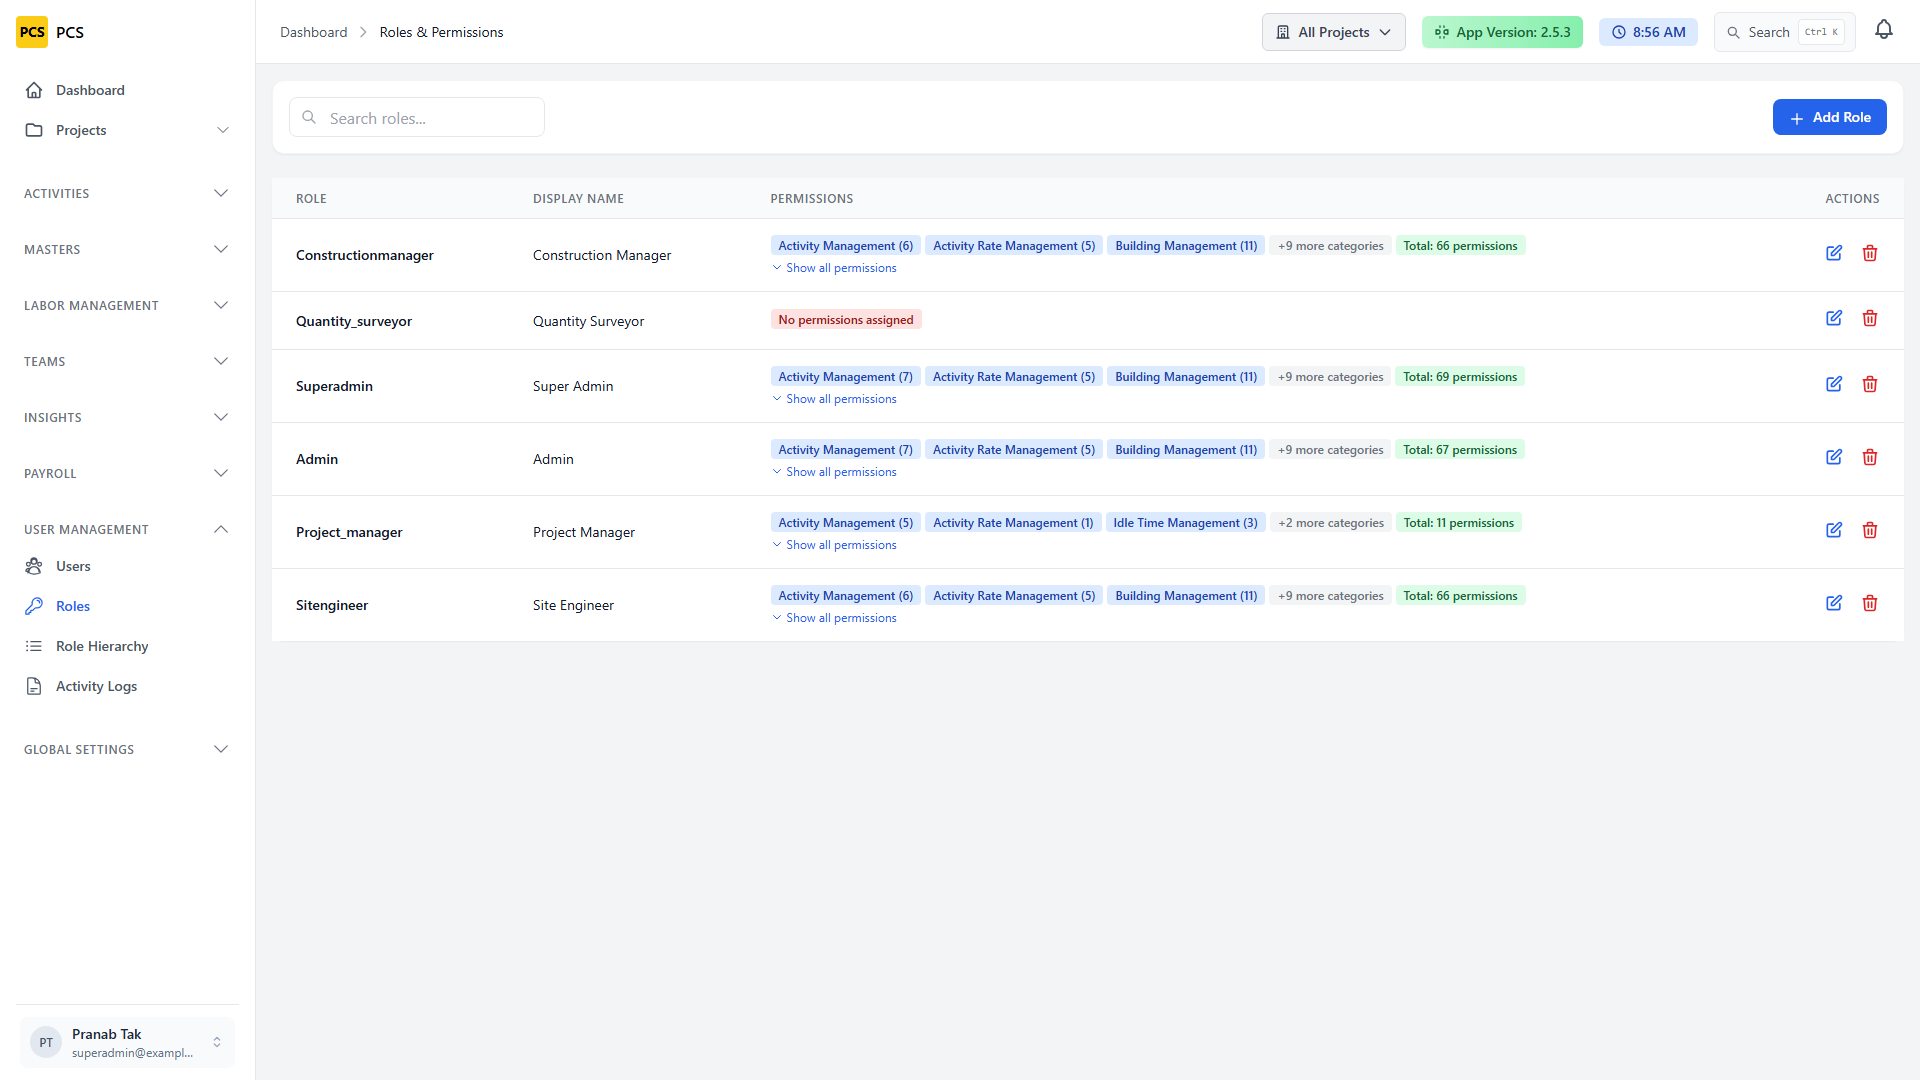Expand the Masters section

click(127, 249)
